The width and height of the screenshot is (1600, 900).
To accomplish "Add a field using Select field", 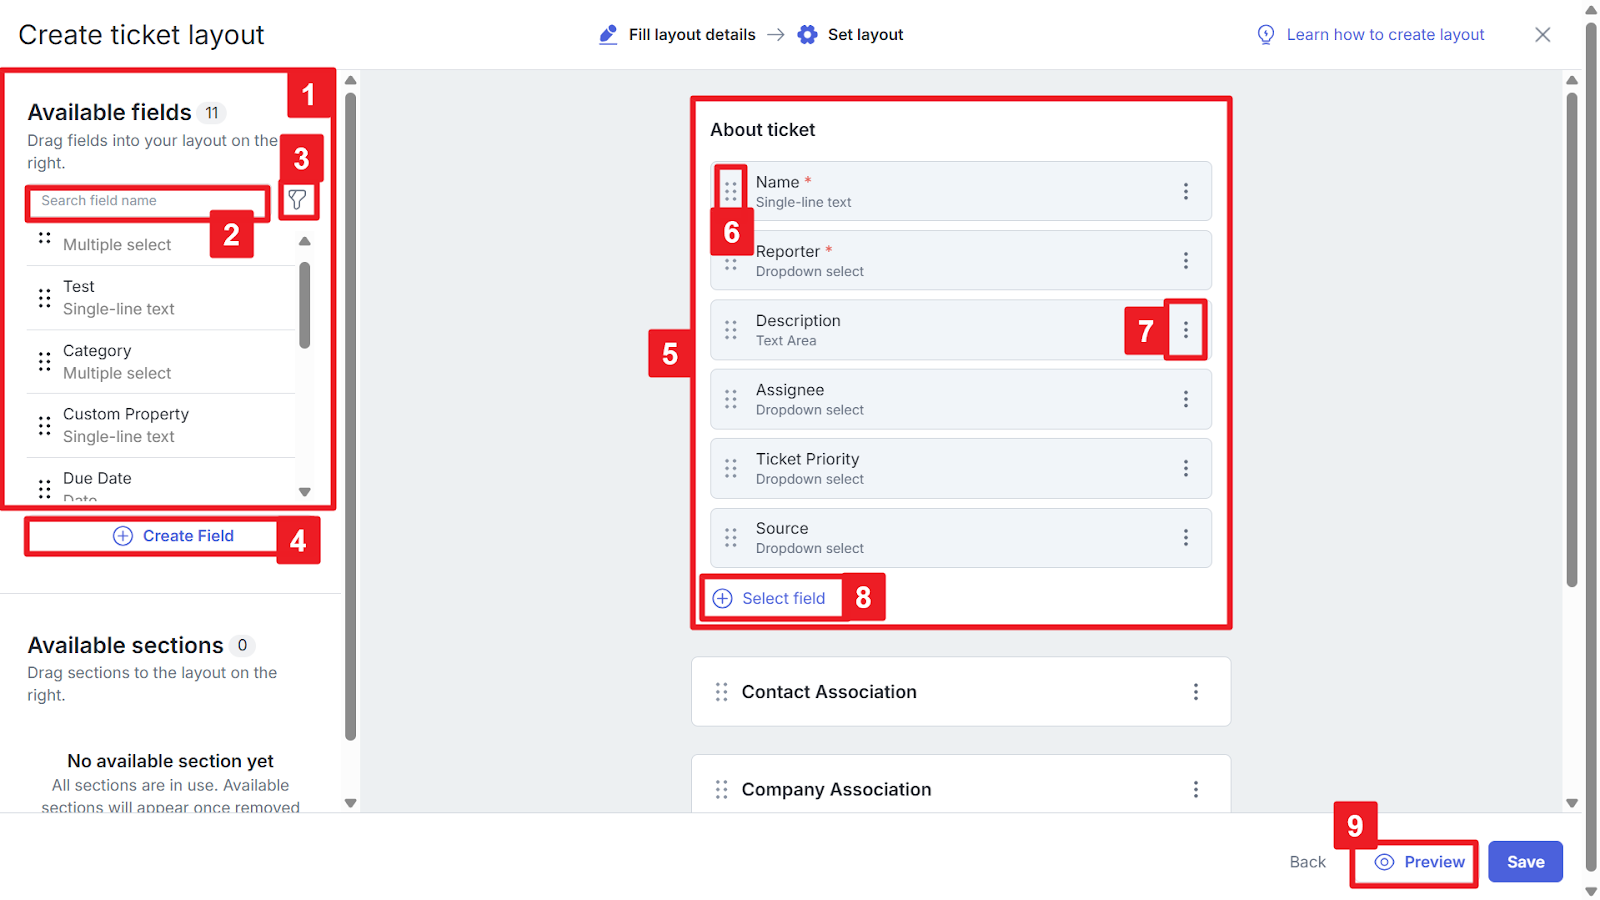I will point(770,598).
